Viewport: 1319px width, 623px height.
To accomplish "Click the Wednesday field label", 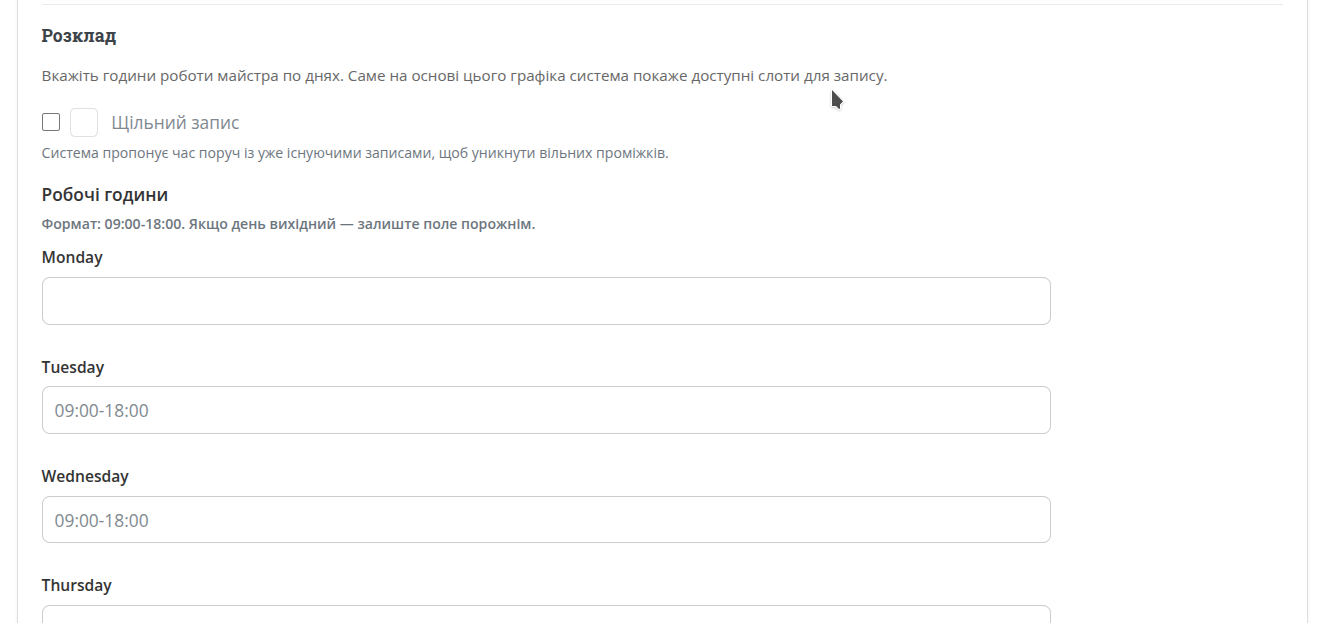I will click(x=85, y=477).
